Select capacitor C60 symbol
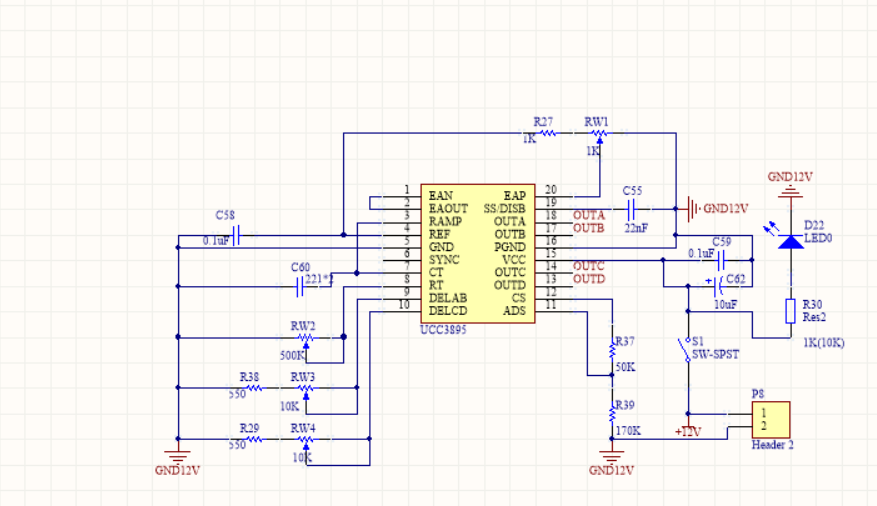 tap(299, 286)
